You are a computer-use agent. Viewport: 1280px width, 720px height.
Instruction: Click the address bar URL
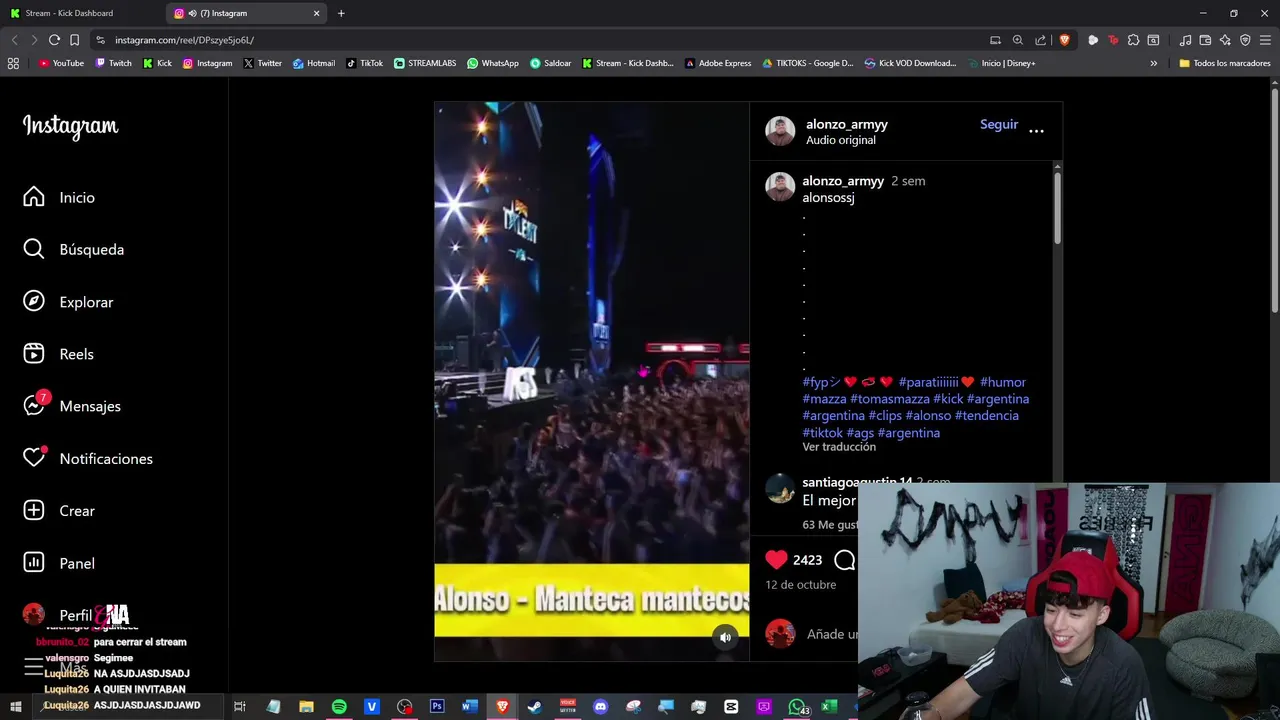[184, 40]
